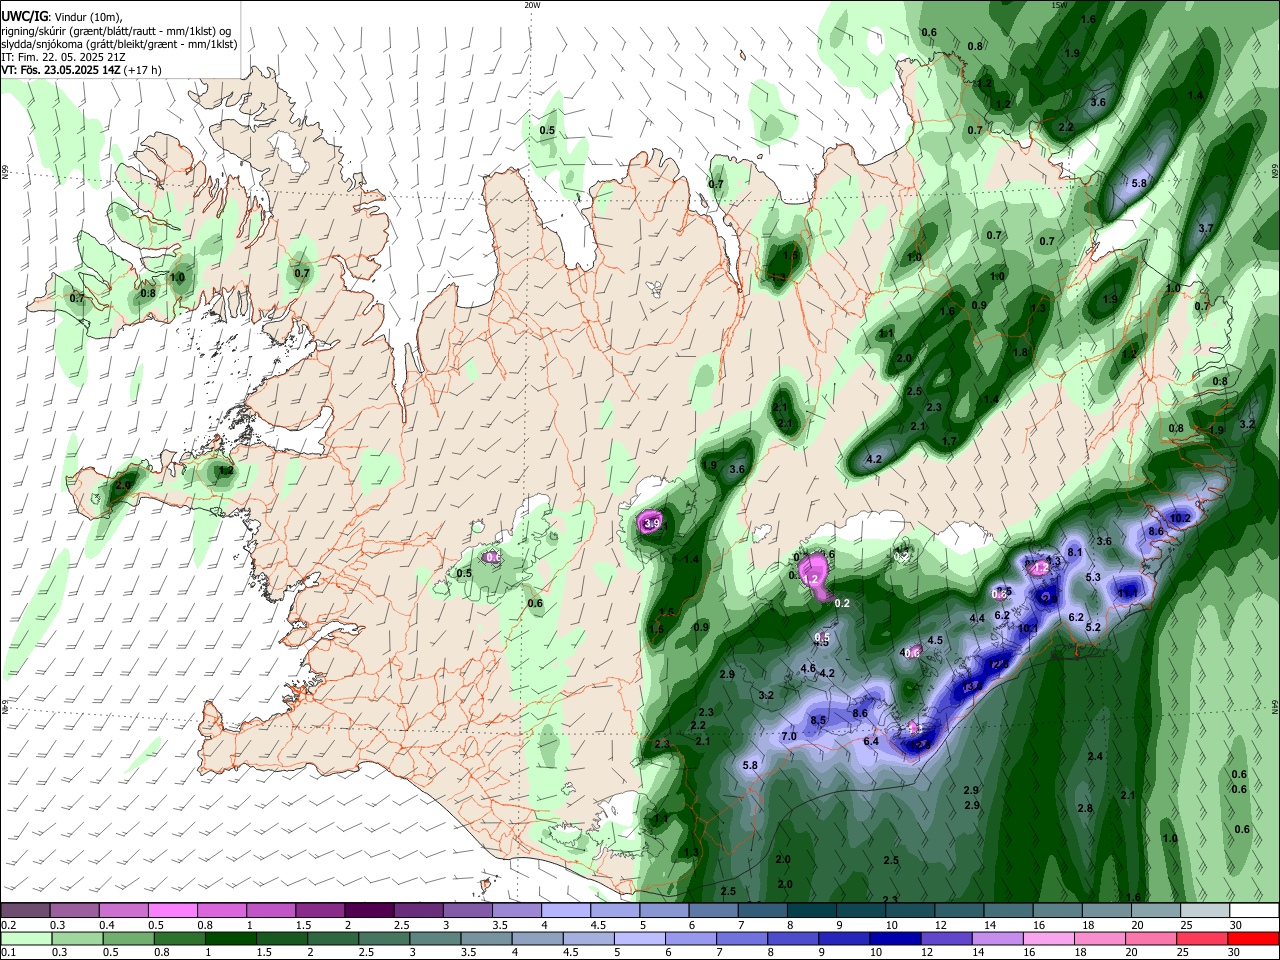
Task: Click the "11.1" precipitation value on the map
Action: tap(1127, 593)
